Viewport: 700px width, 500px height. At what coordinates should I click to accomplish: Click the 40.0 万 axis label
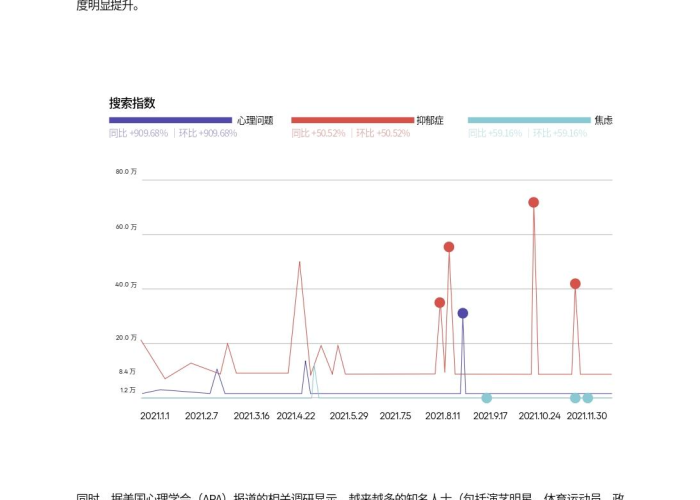point(126,285)
